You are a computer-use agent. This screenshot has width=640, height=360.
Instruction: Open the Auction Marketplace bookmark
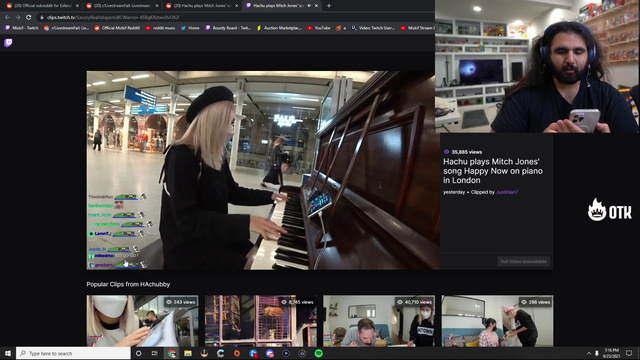click(279, 28)
